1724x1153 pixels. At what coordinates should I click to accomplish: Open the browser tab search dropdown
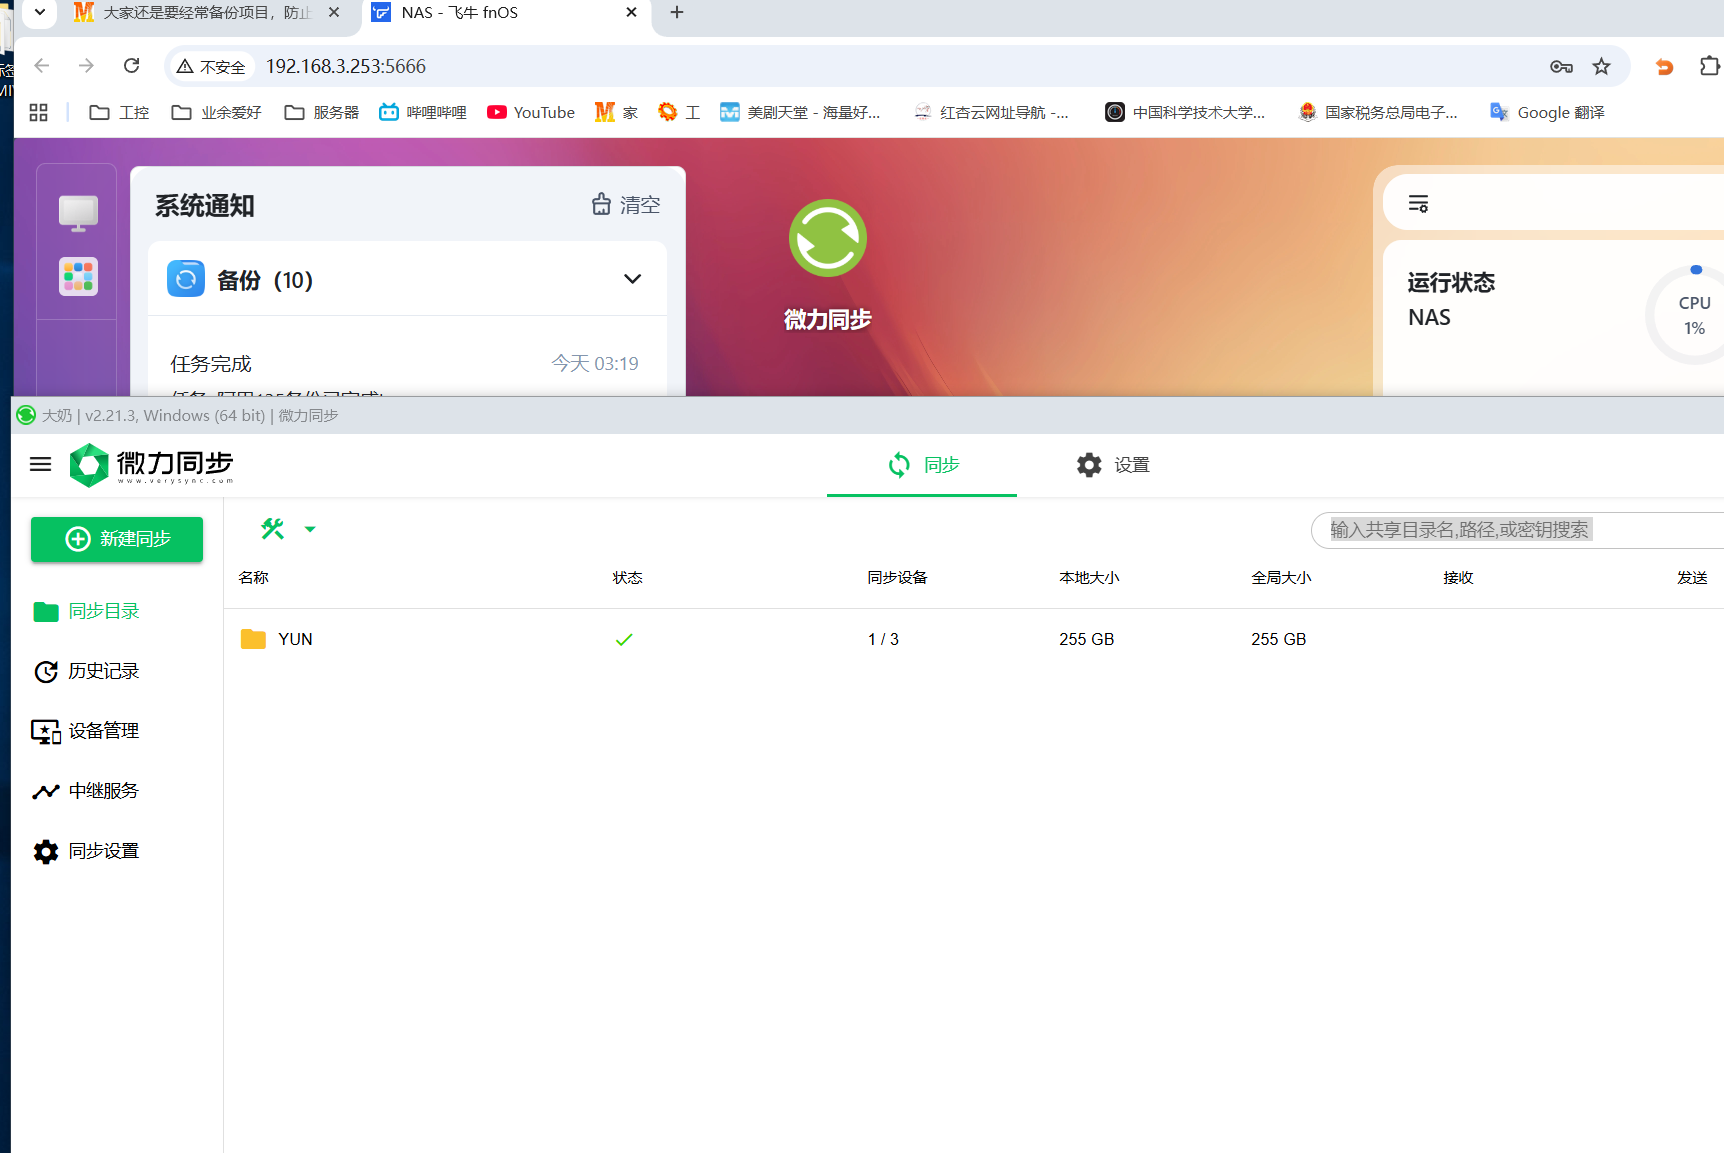coord(39,12)
